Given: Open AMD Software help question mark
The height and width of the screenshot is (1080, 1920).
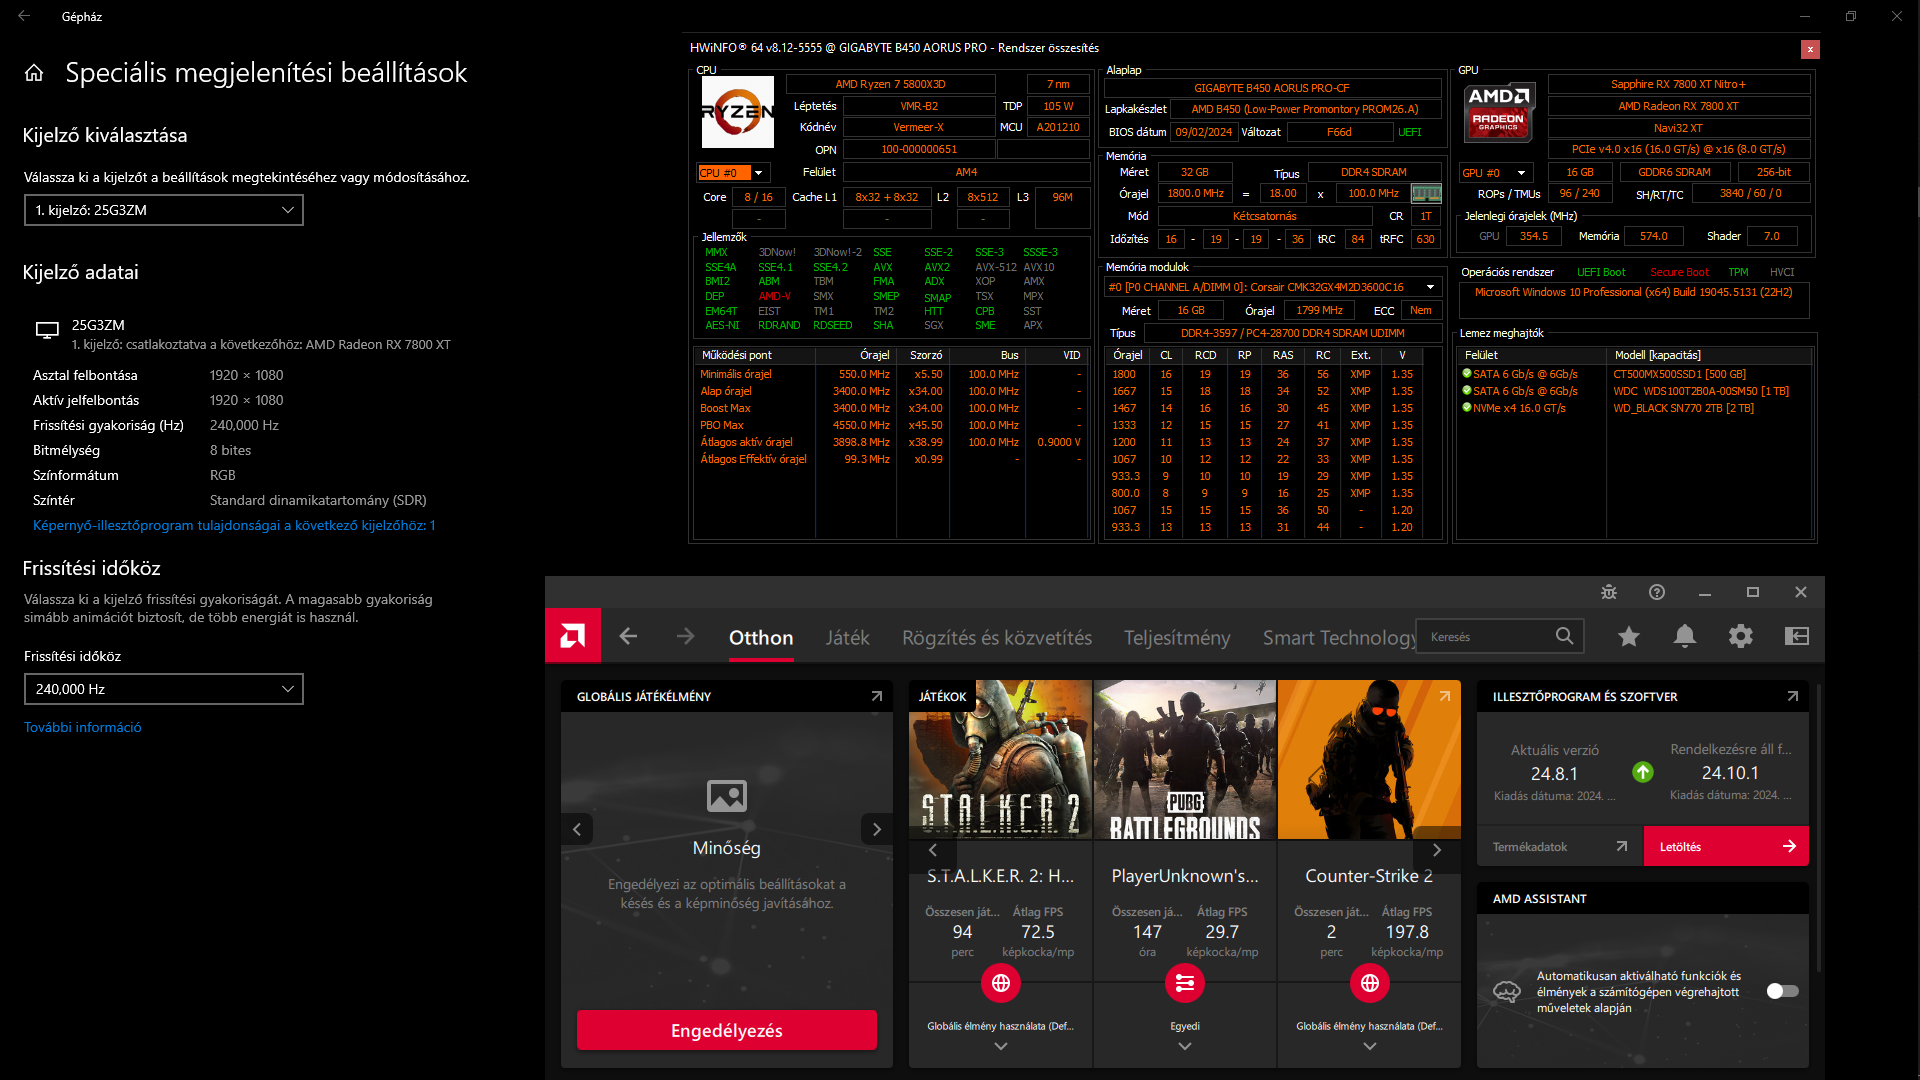Looking at the screenshot, I should pyautogui.click(x=1657, y=592).
